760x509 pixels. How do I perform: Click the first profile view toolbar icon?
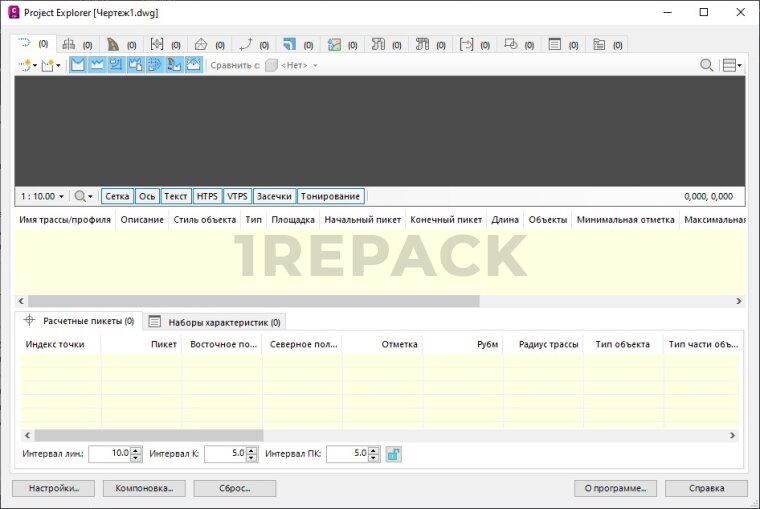point(78,65)
